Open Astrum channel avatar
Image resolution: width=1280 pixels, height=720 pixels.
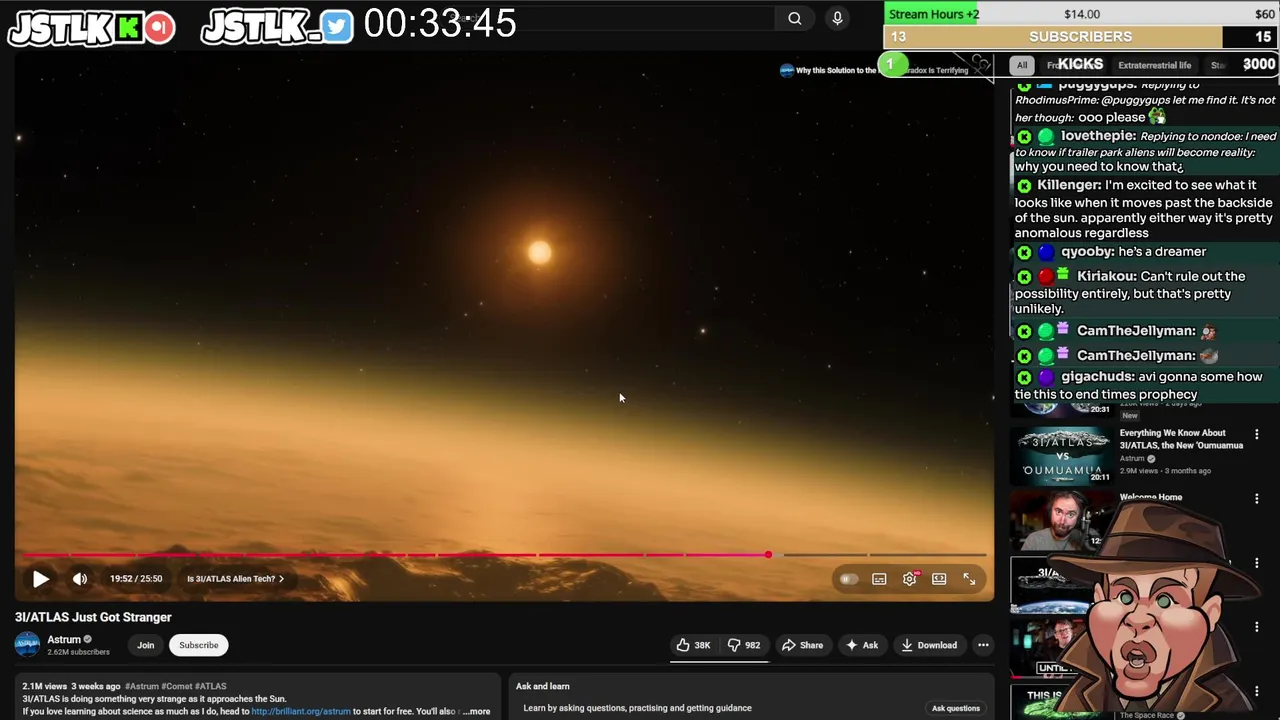point(27,645)
